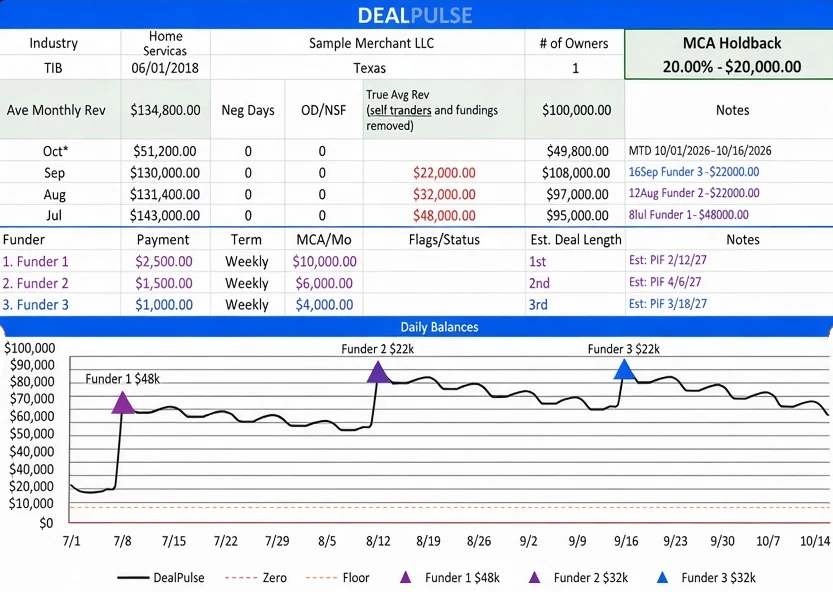Select the 2. Funder 2 row label

[x=36, y=283]
